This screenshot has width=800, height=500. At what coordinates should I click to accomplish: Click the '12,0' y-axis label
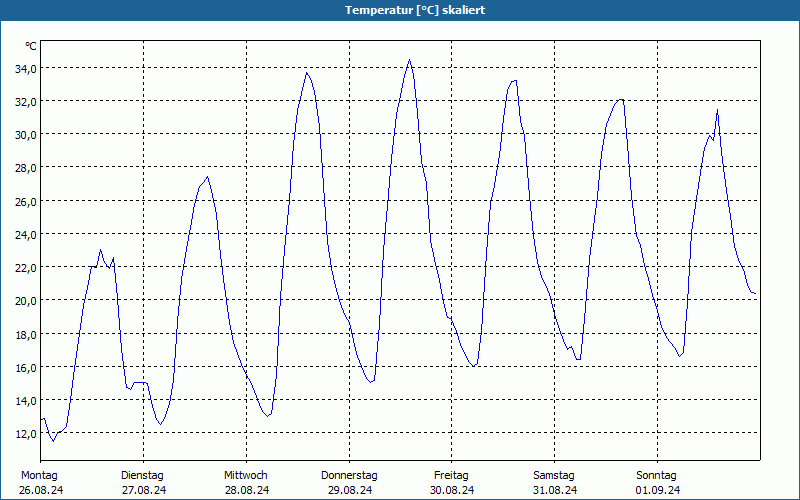(26, 434)
